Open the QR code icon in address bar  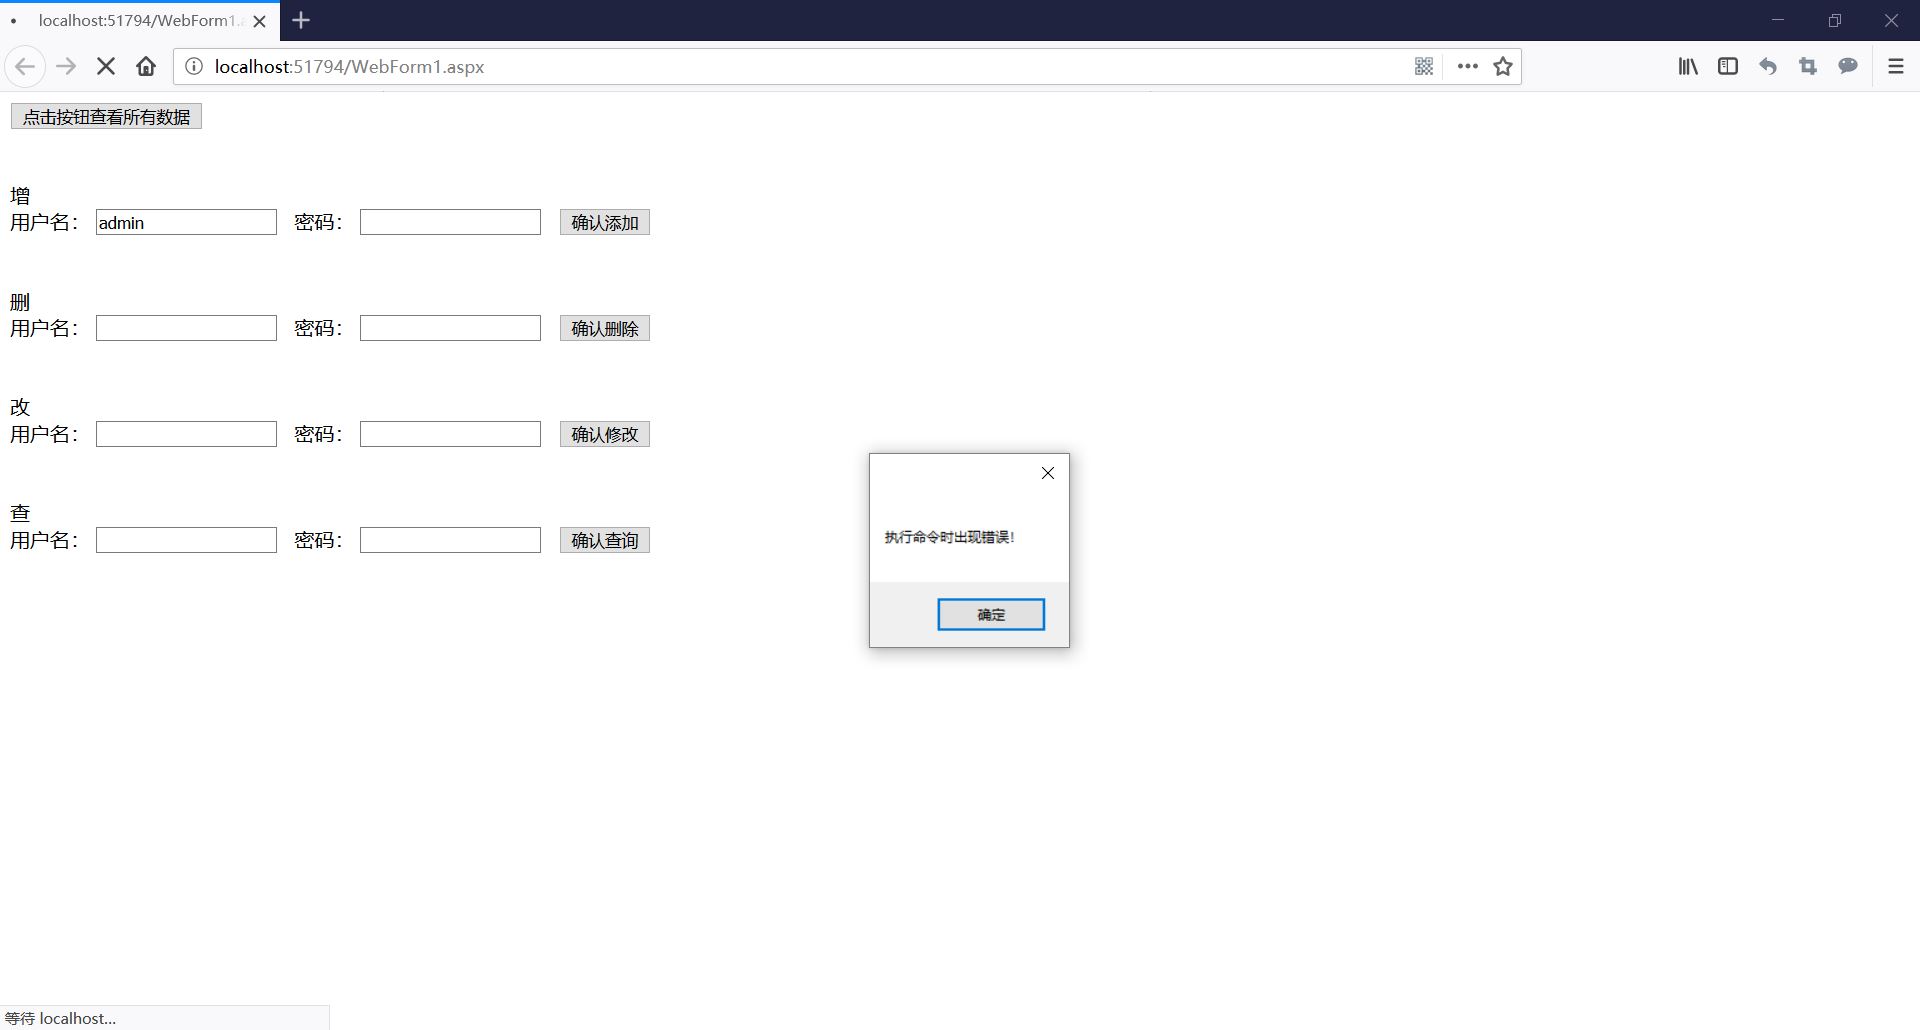(1424, 66)
